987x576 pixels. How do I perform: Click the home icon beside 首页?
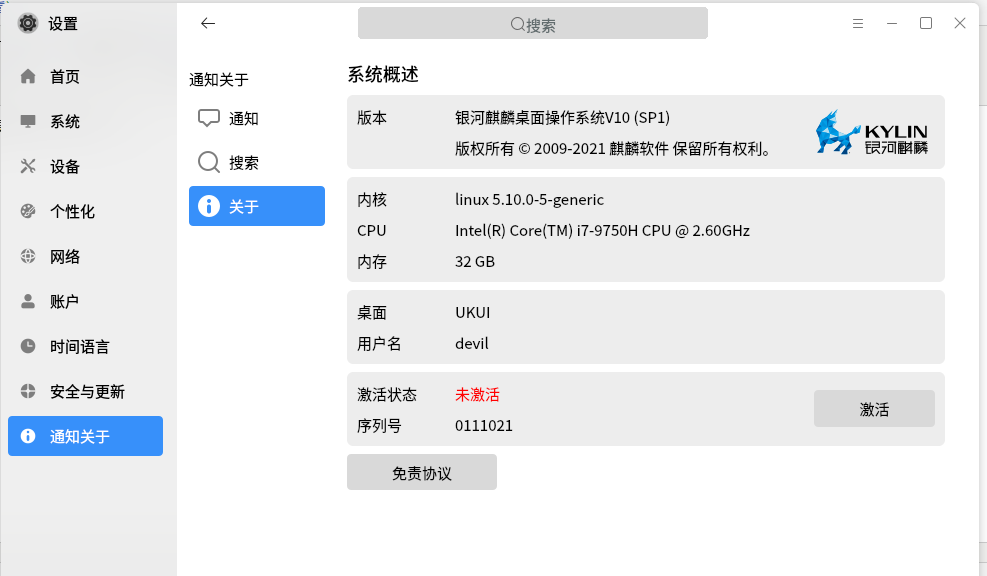click(28, 76)
